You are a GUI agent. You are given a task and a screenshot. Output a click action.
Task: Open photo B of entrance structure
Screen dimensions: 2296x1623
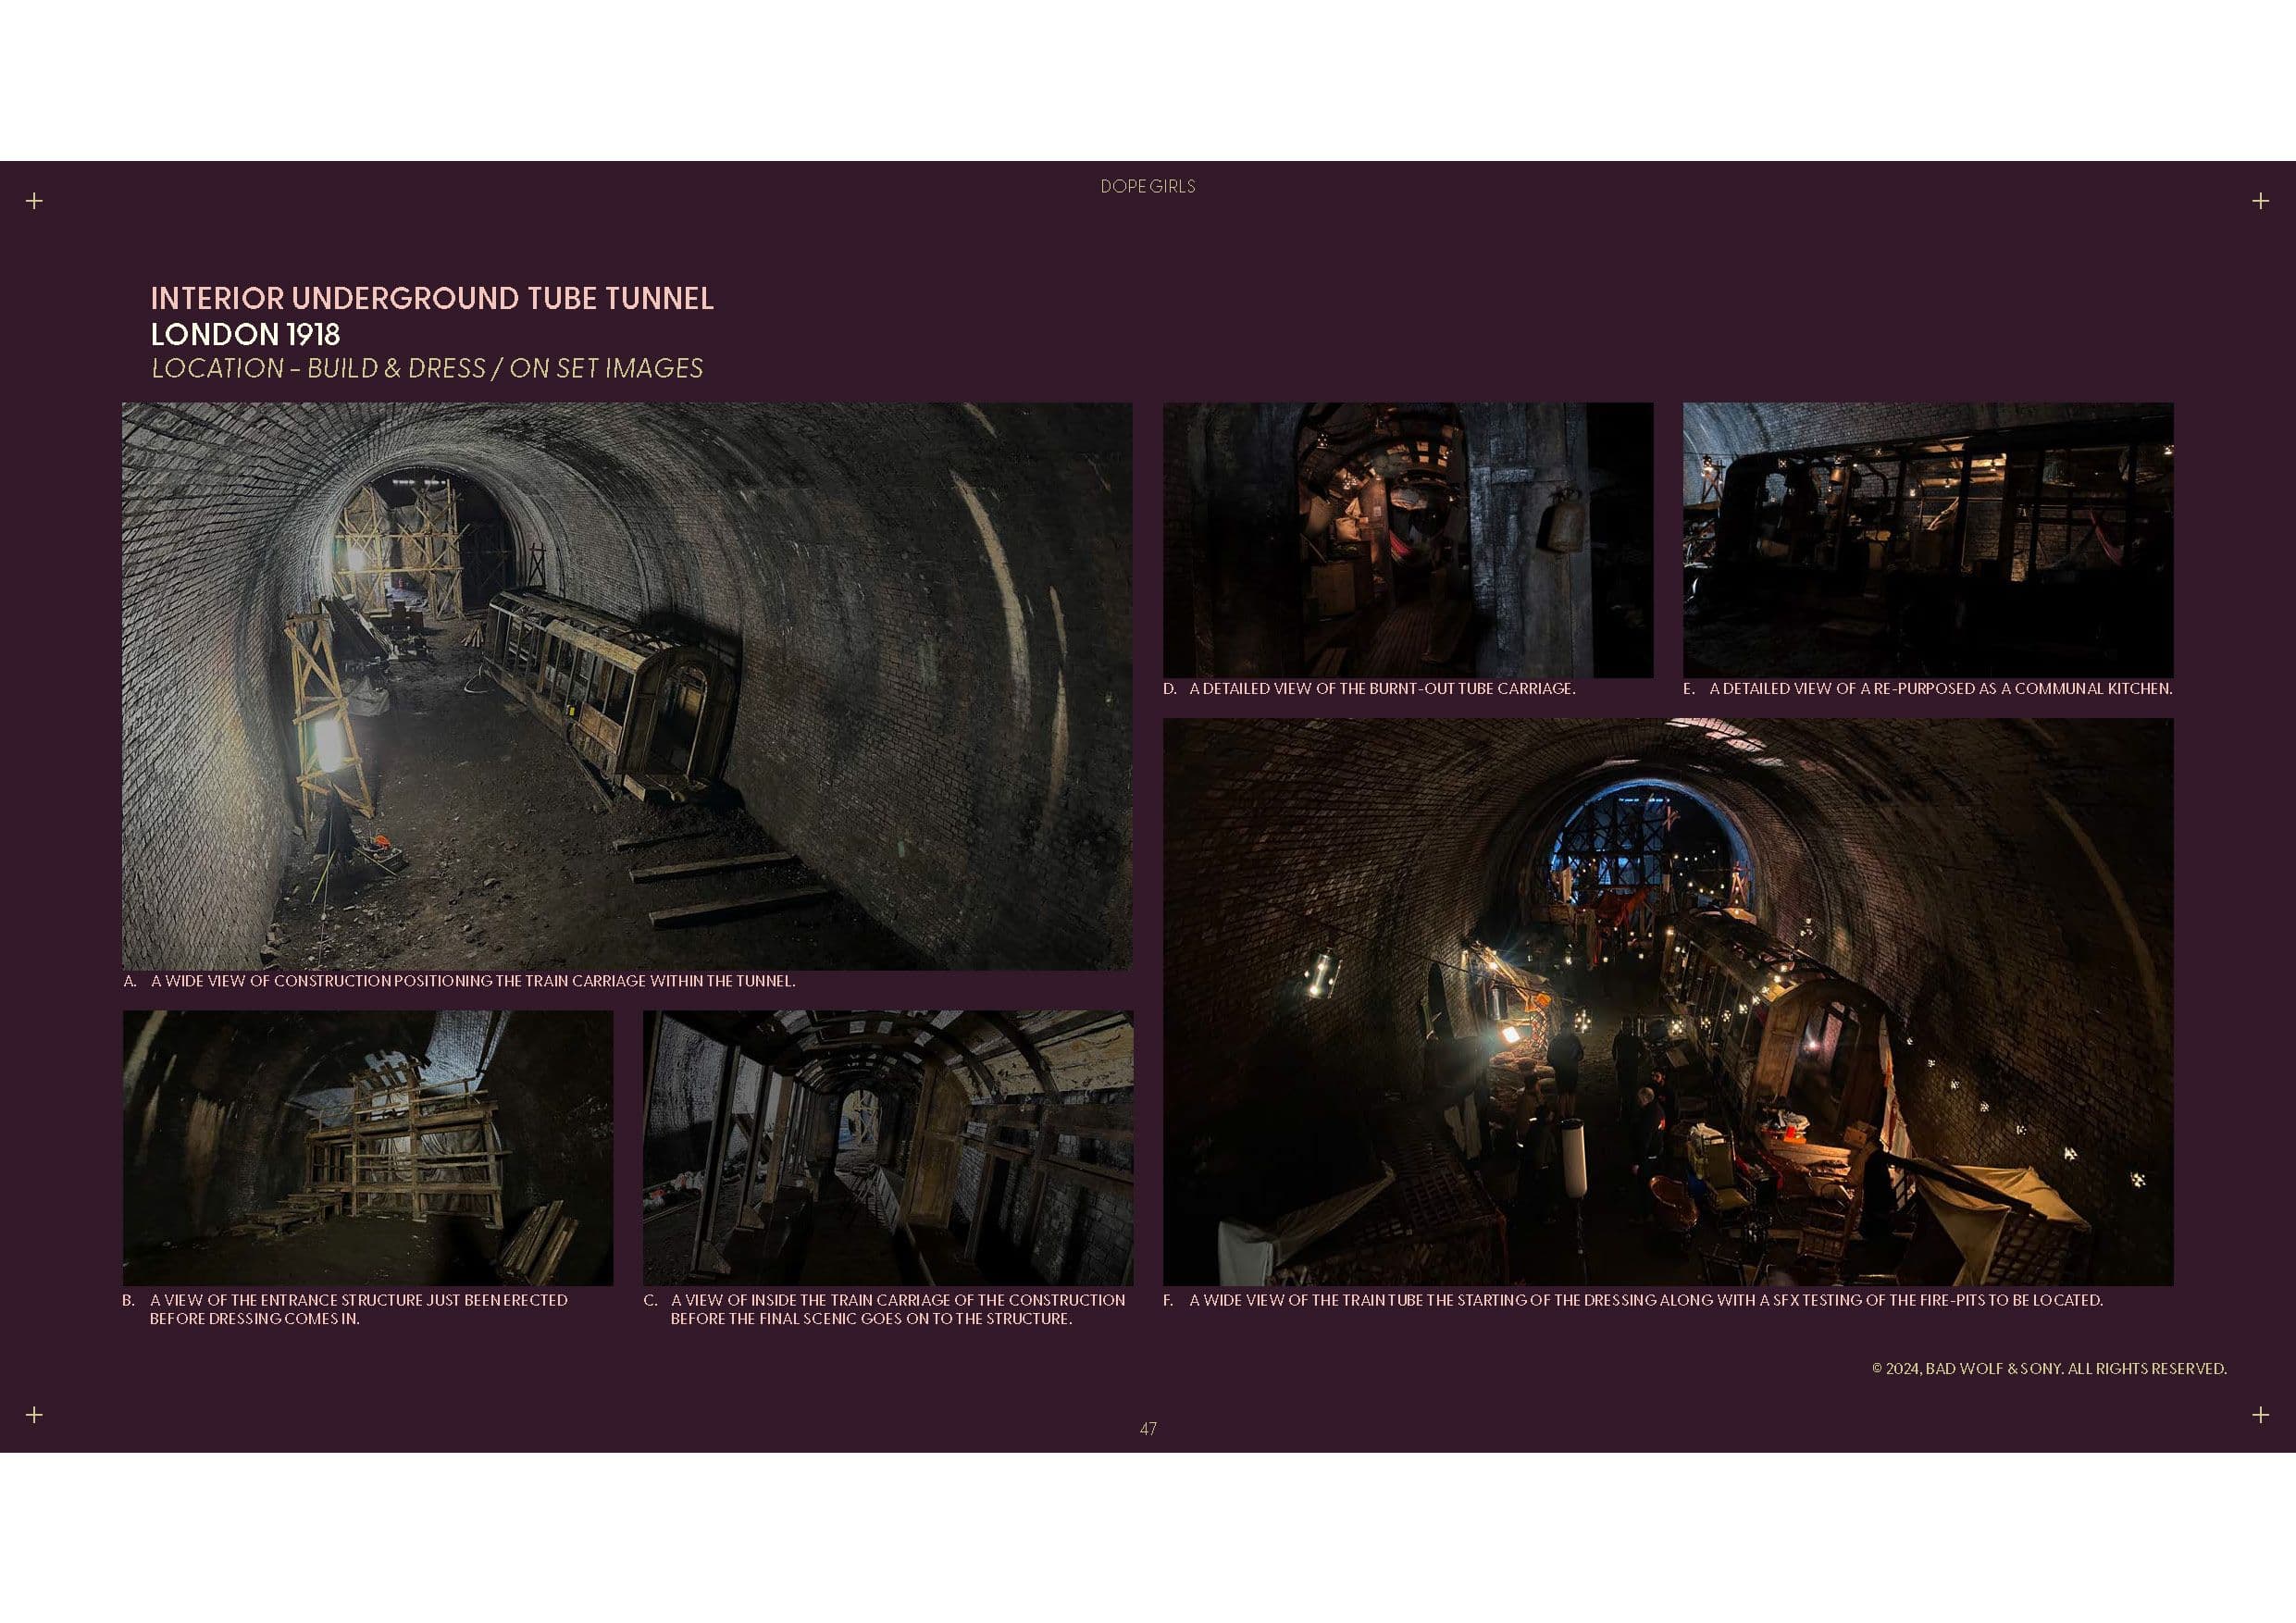click(x=367, y=1147)
